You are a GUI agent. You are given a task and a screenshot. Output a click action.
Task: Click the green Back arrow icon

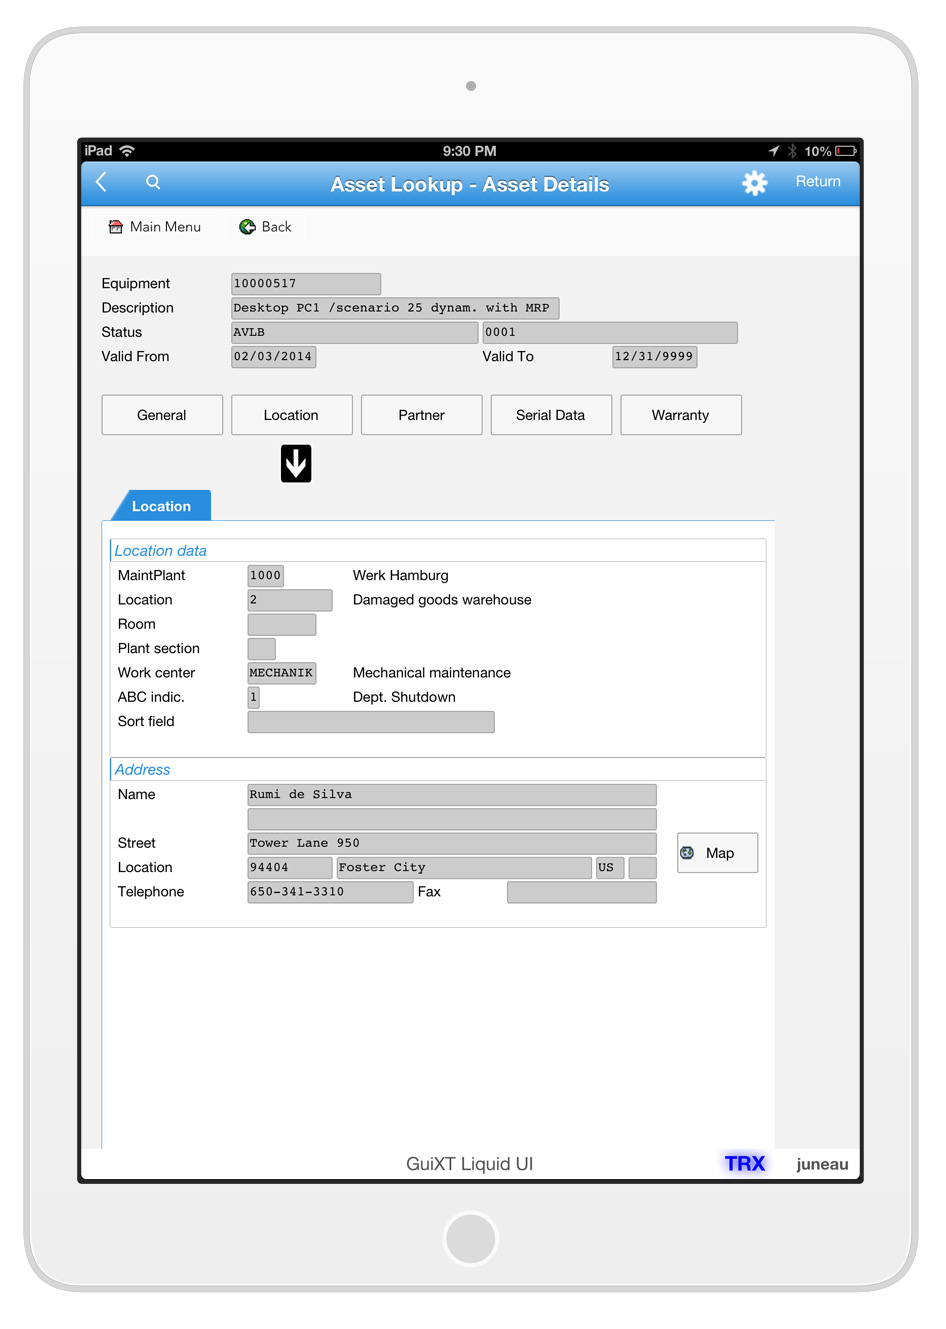[x=247, y=227]
